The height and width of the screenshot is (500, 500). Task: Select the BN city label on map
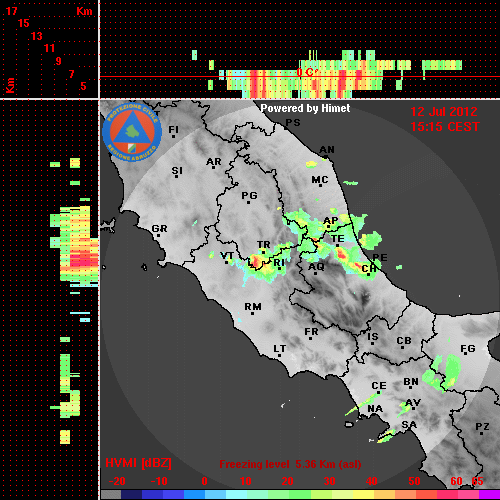pos(411,381)
